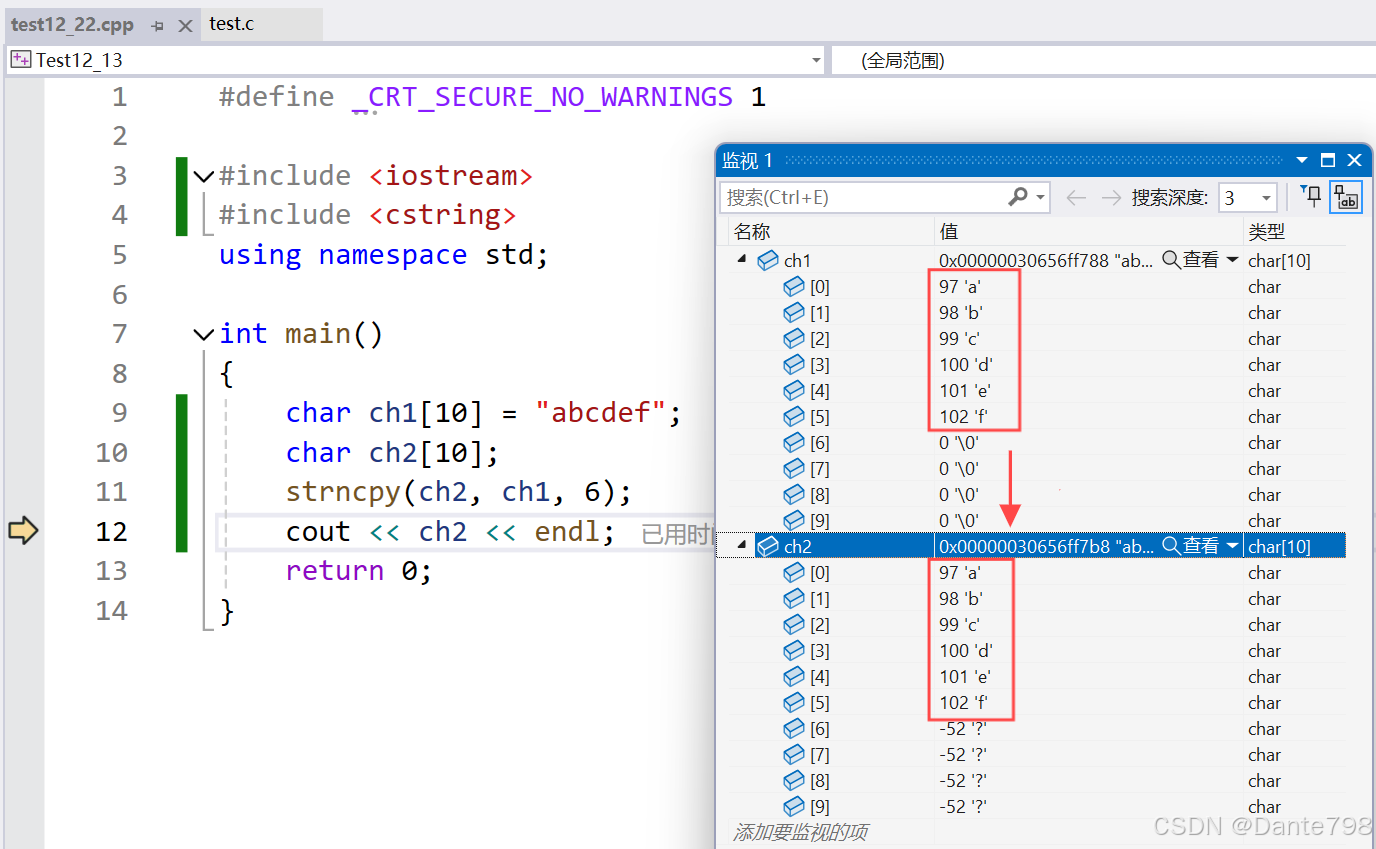Click the 搜索深度: label
The height and width of the screenshot is (849, 1376).
coord(1170,198)
